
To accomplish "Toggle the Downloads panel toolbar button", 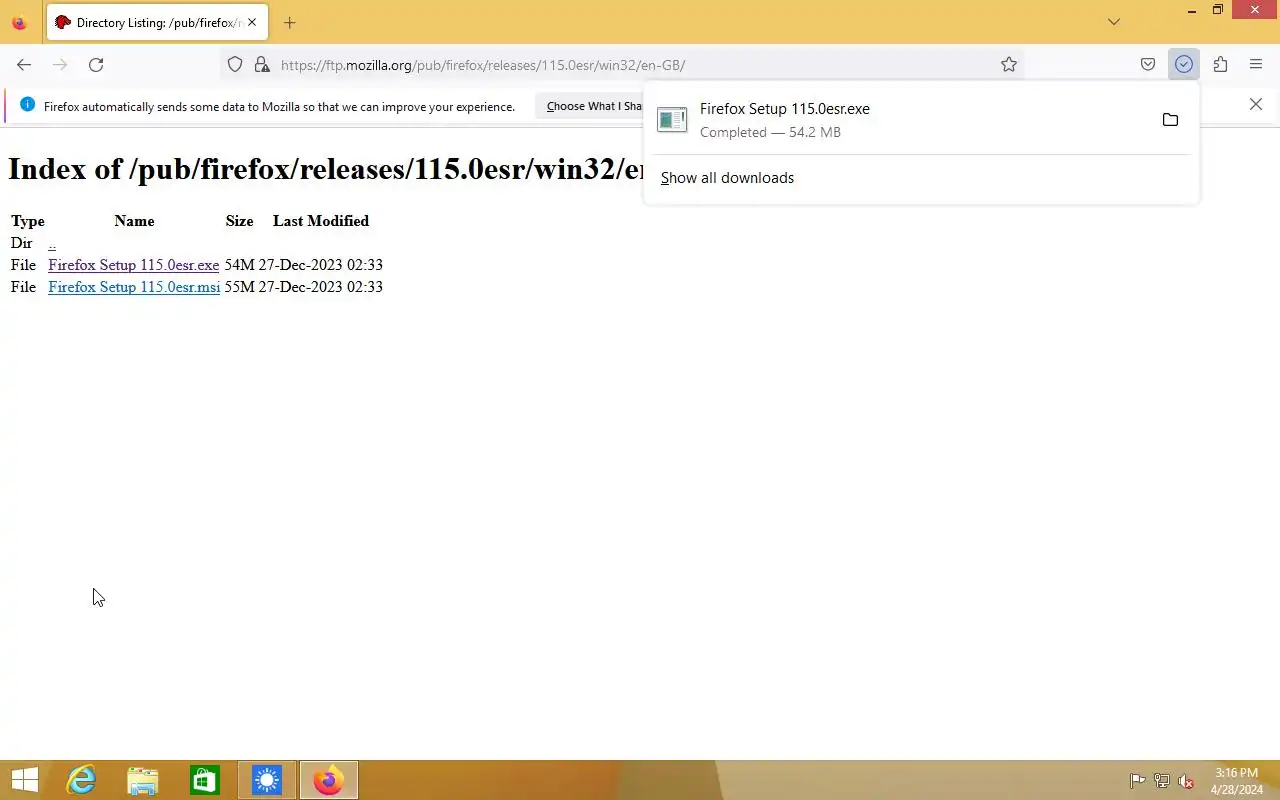I will (x=1184, y=65).
